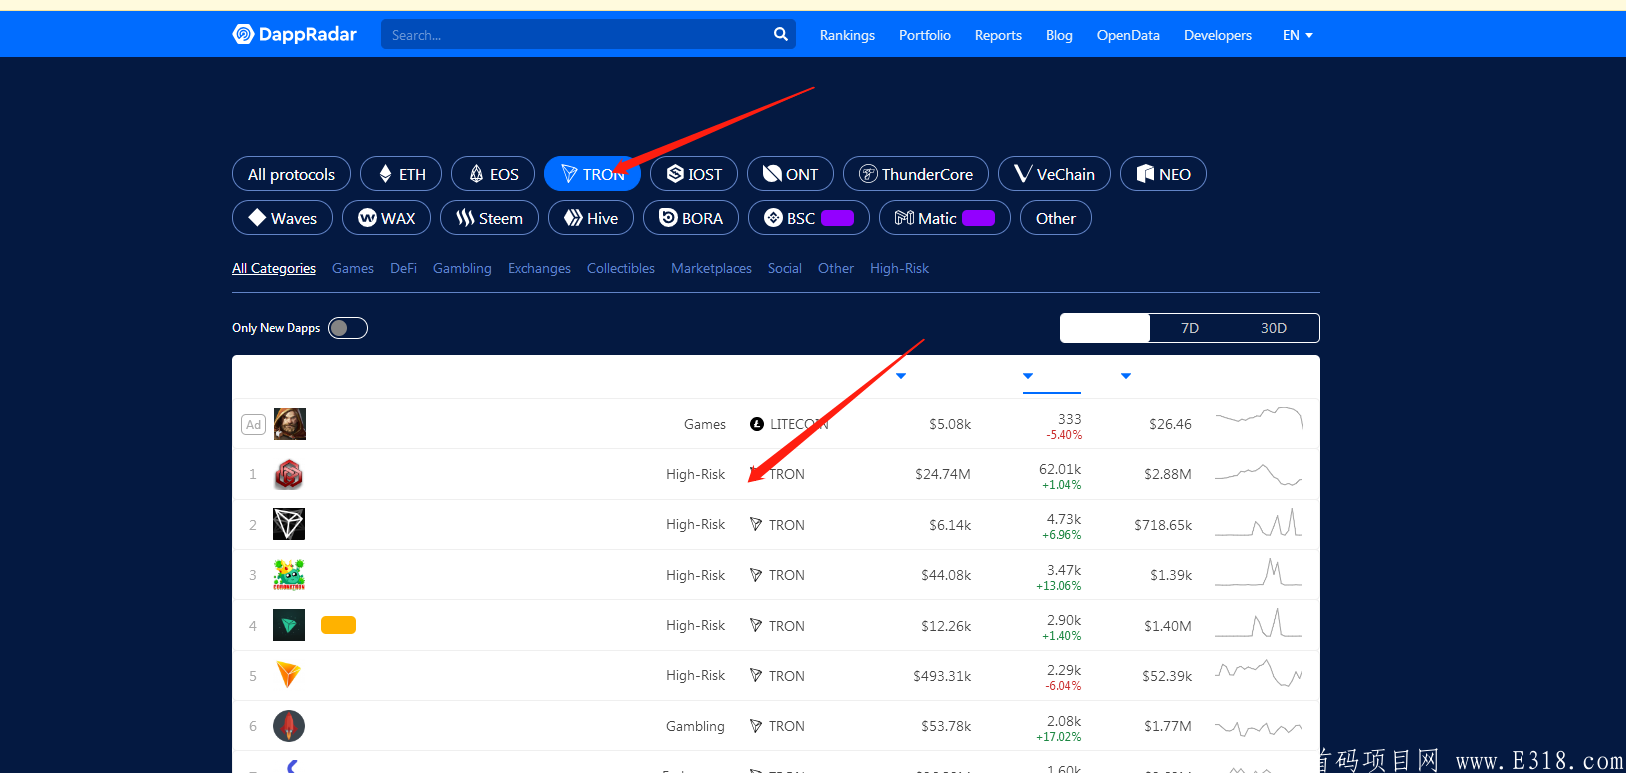1626x773 pixels.
Task: Sort by the balance column arrow left of users
Action: pos(901,376)
